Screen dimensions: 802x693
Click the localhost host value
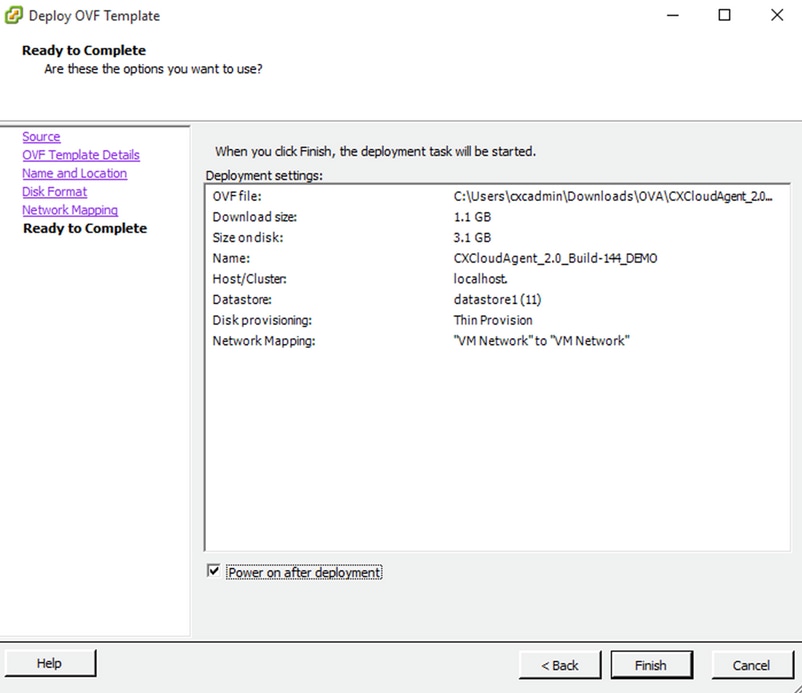480,279
